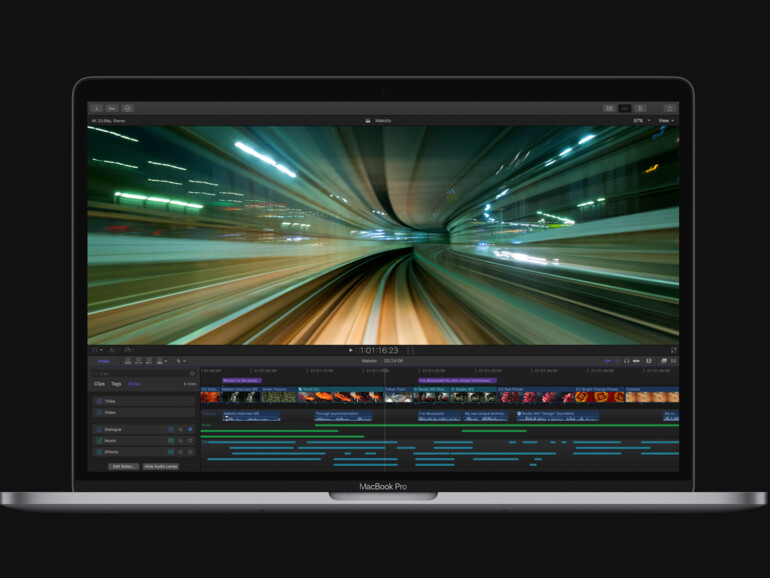Viewport: 770px width, 578px height.
Task: Click the Hide Audio Lanes button
Action: click(x=160, y=466)
